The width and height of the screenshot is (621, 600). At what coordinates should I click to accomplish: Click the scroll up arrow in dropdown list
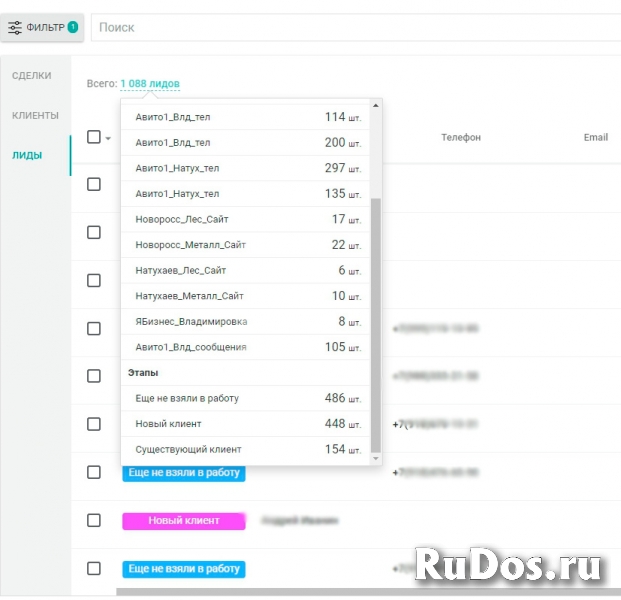[x=376, y=105]
